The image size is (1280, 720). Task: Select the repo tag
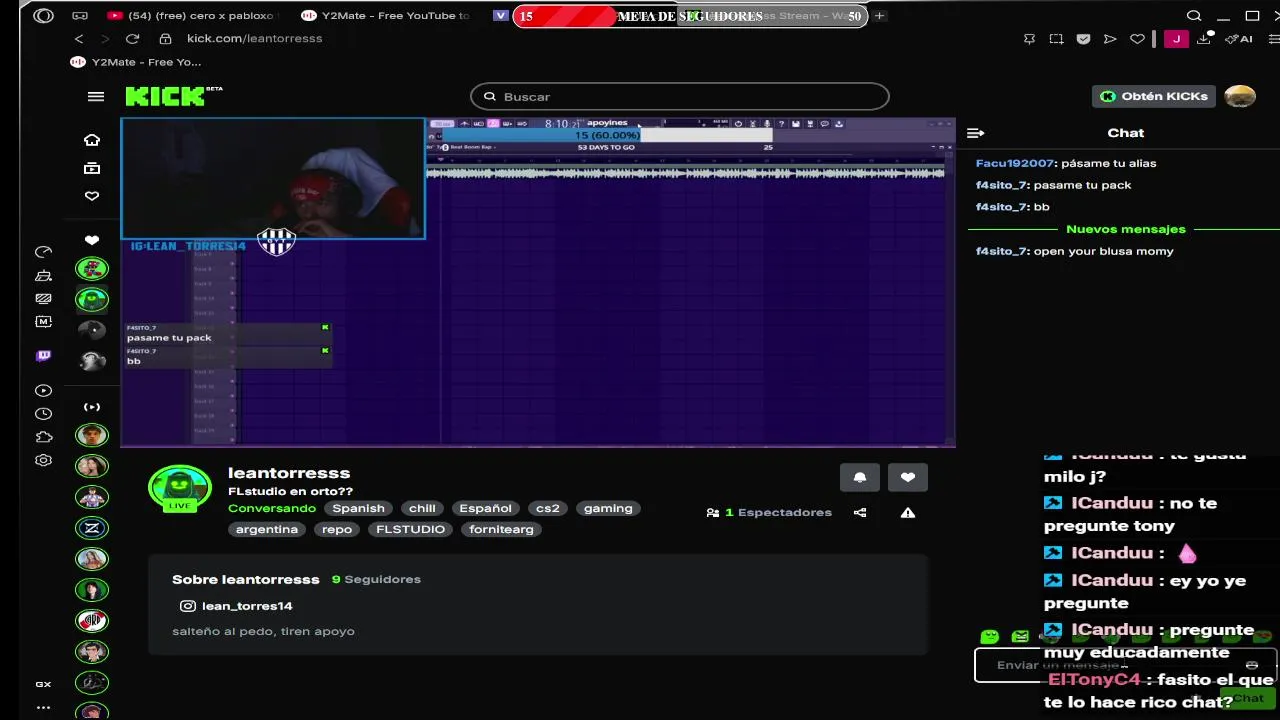coord(337,530)
